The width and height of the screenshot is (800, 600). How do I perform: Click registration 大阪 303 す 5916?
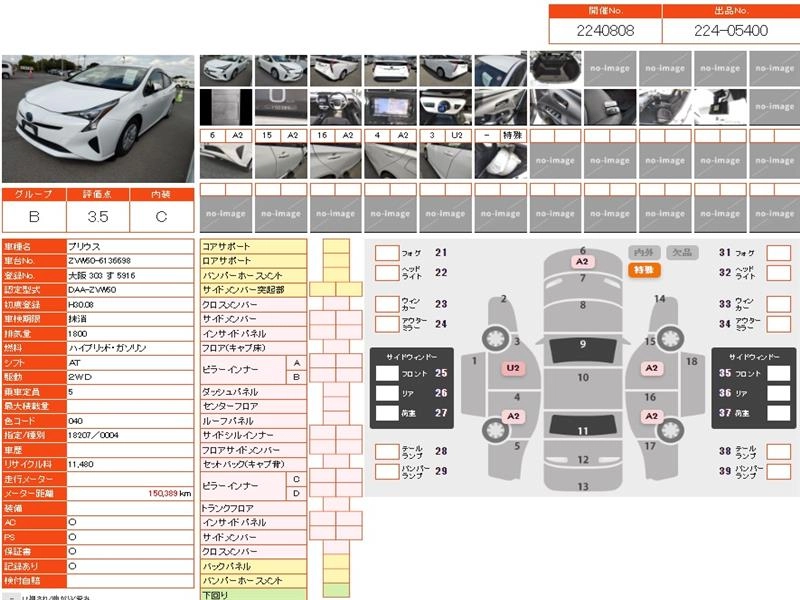pos(102,275)
